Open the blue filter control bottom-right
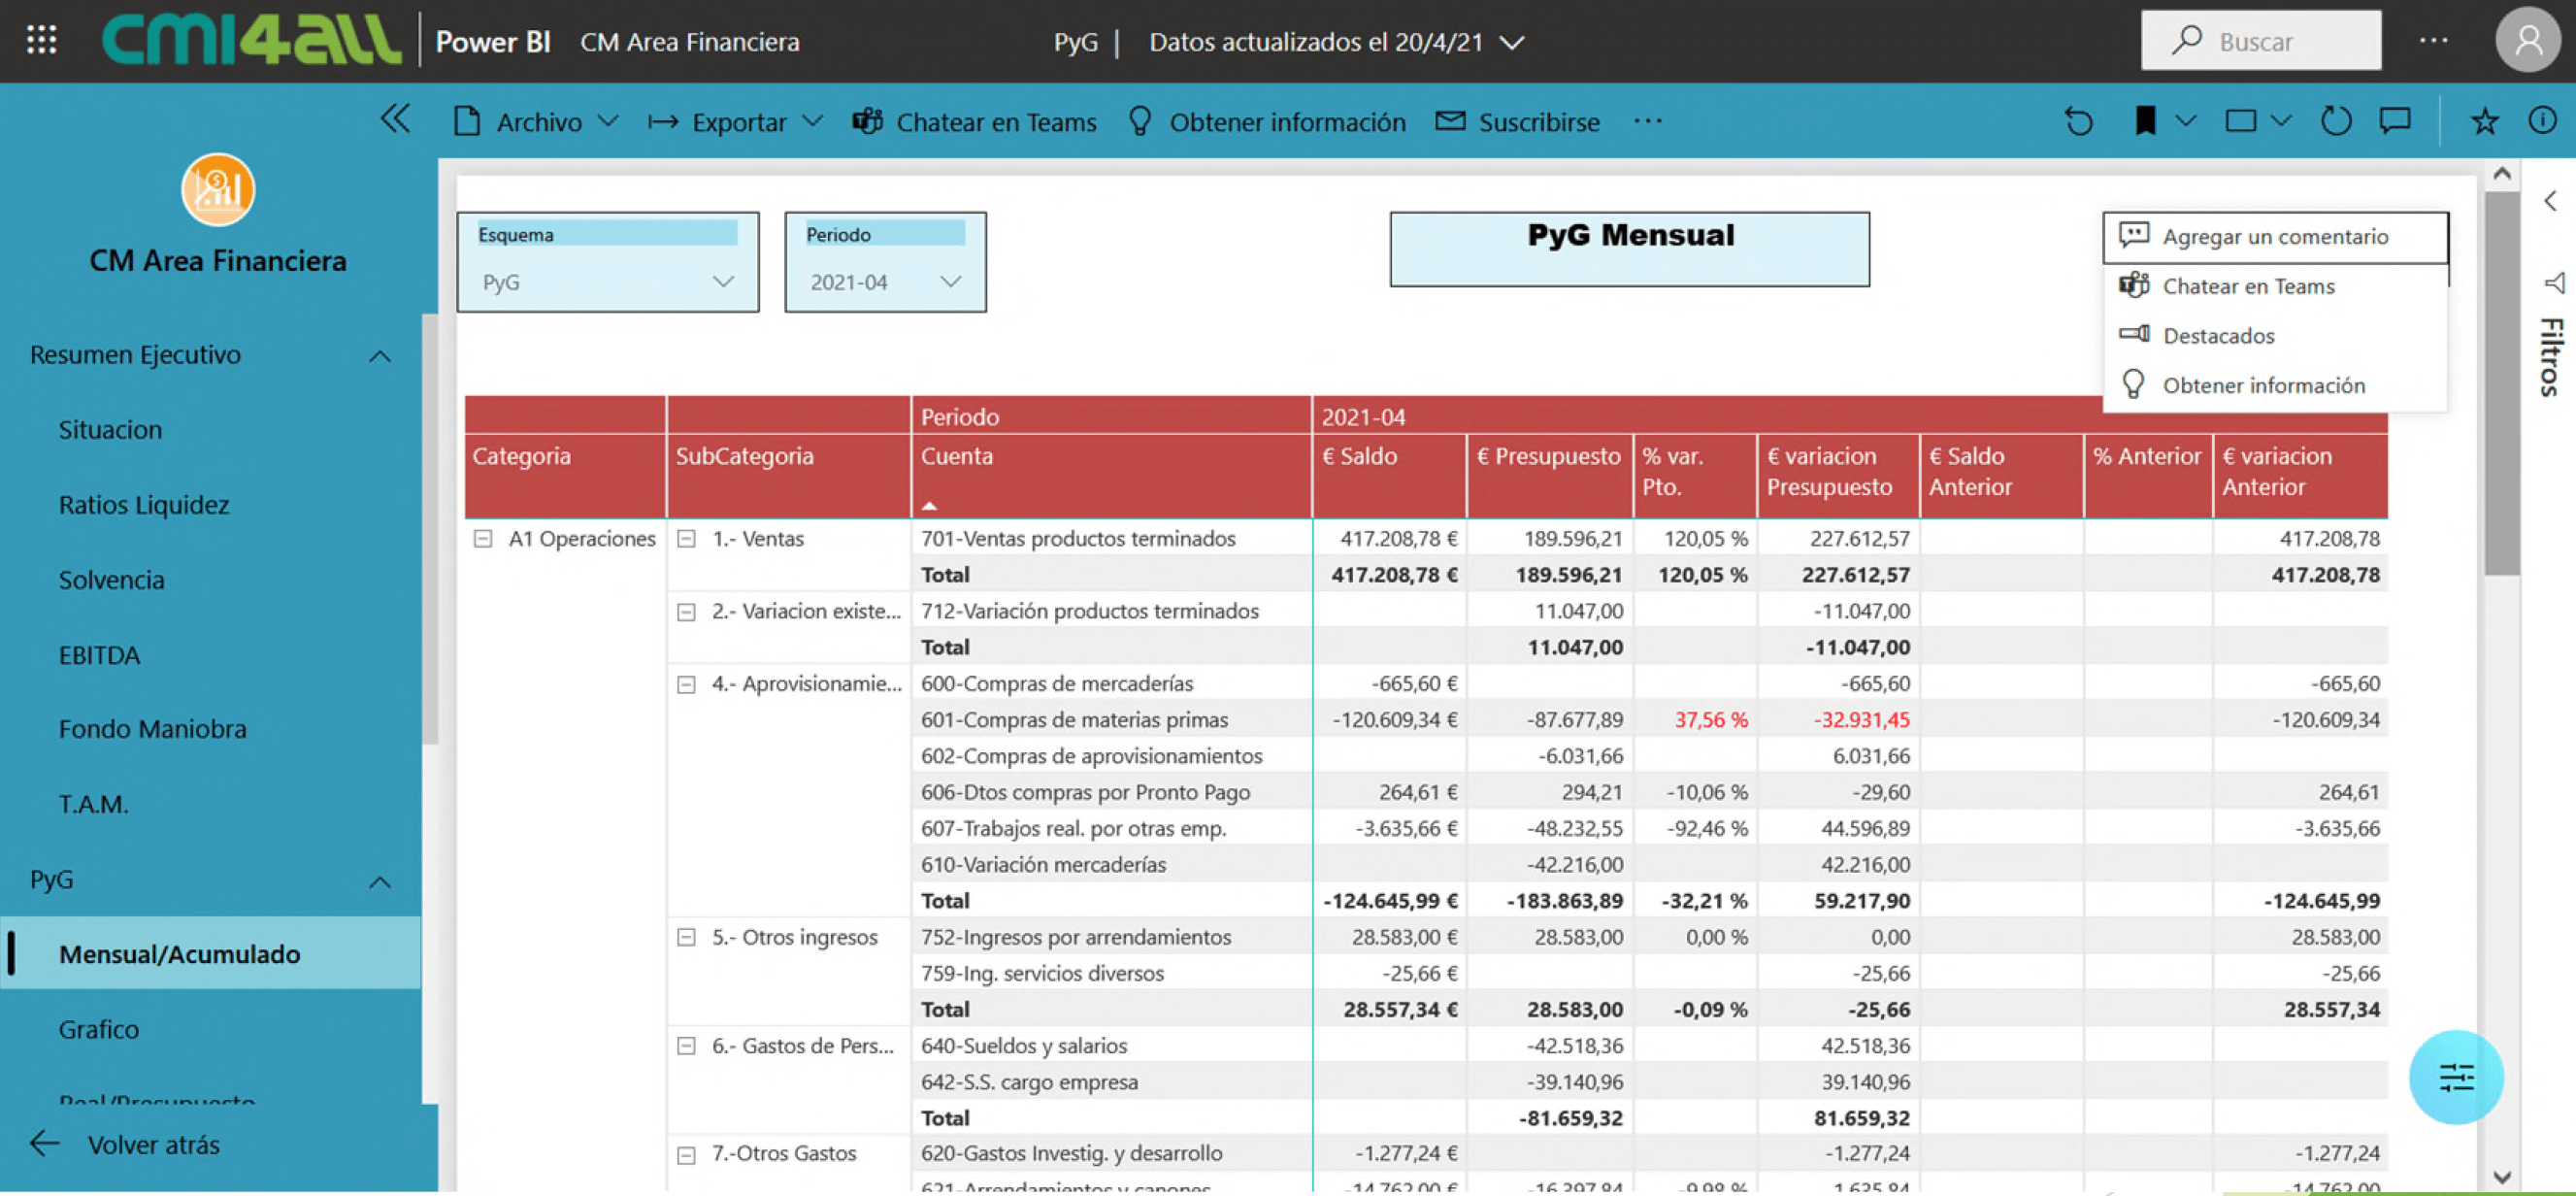The image size is (2576, 1196). 2456,1078
